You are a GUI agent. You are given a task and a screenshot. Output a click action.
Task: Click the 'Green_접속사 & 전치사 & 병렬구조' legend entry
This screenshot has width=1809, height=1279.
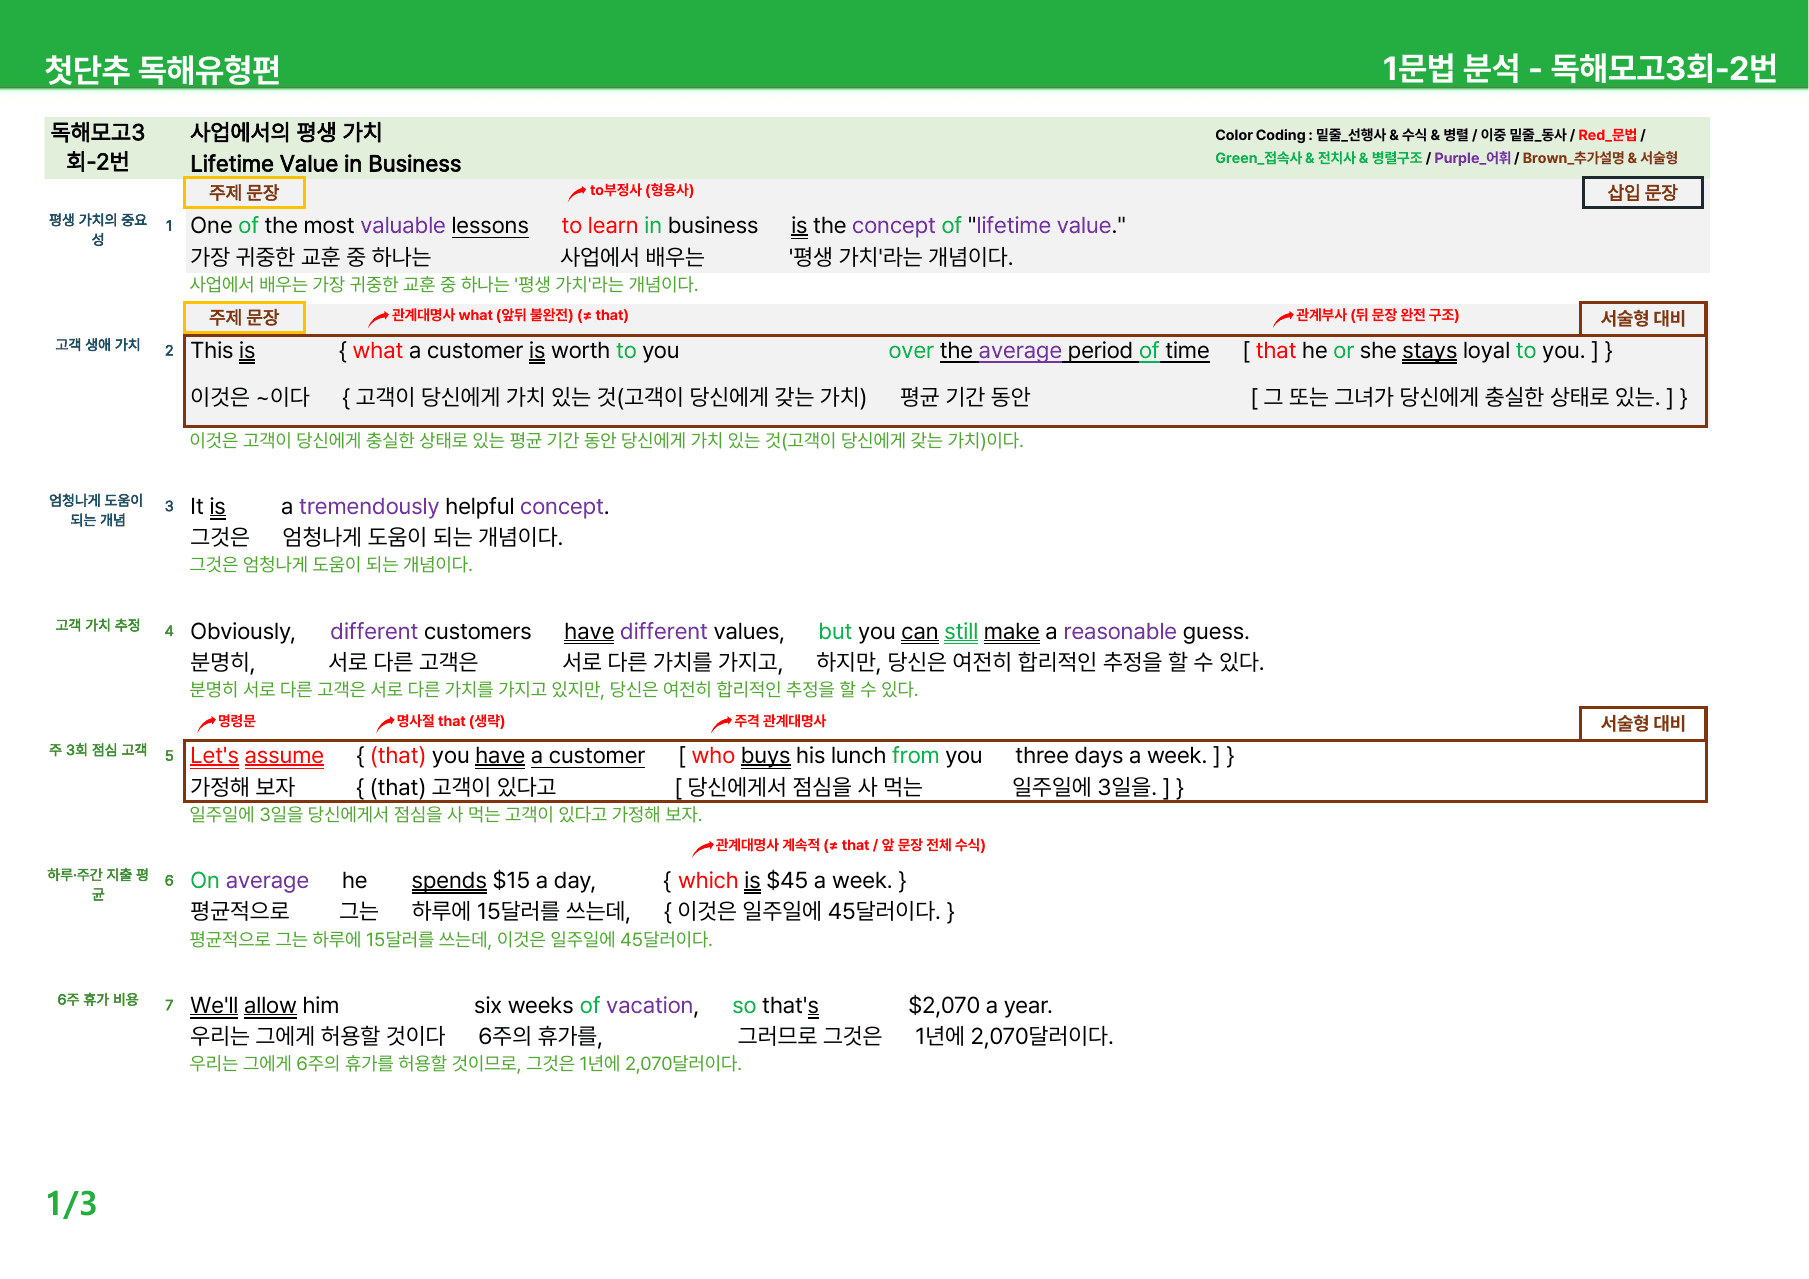(x=1318, y=158)
